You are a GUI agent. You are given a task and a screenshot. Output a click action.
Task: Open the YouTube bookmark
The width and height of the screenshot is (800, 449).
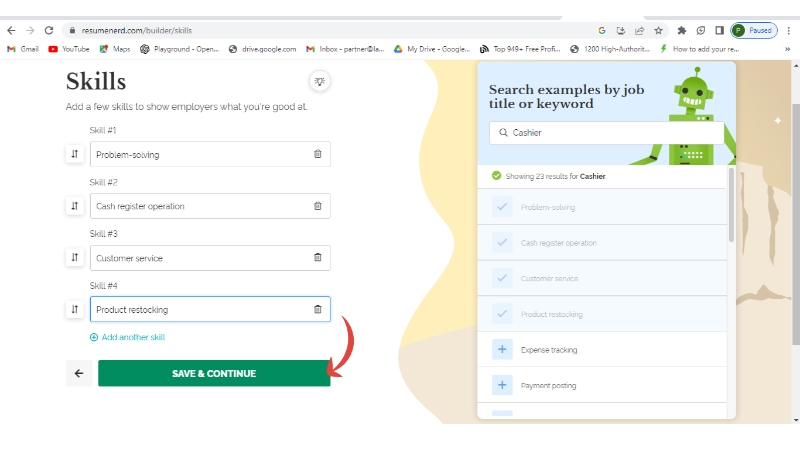[69, 48]
